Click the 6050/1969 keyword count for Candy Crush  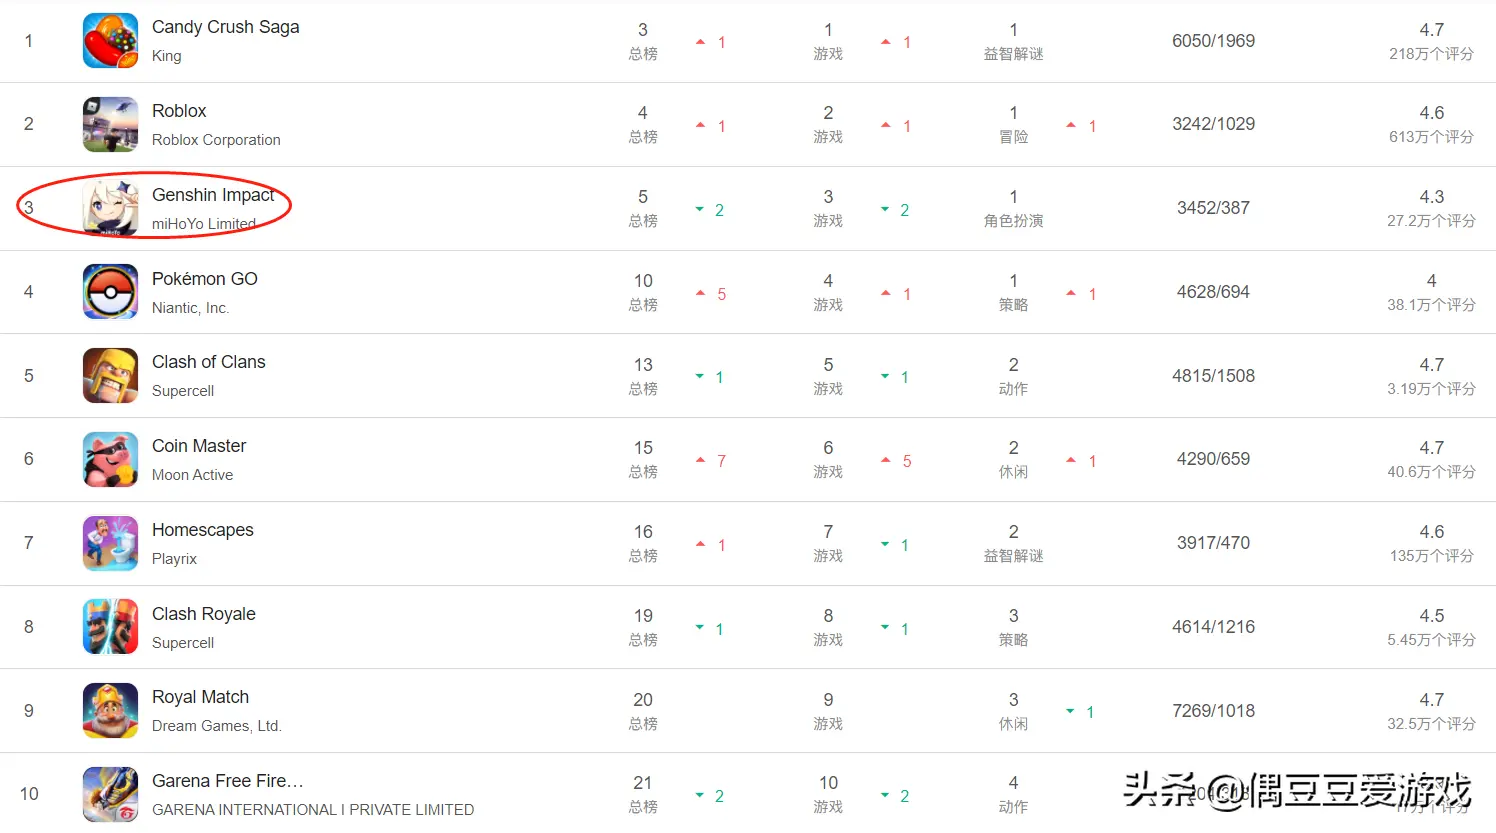click(x=1213, y=41)
